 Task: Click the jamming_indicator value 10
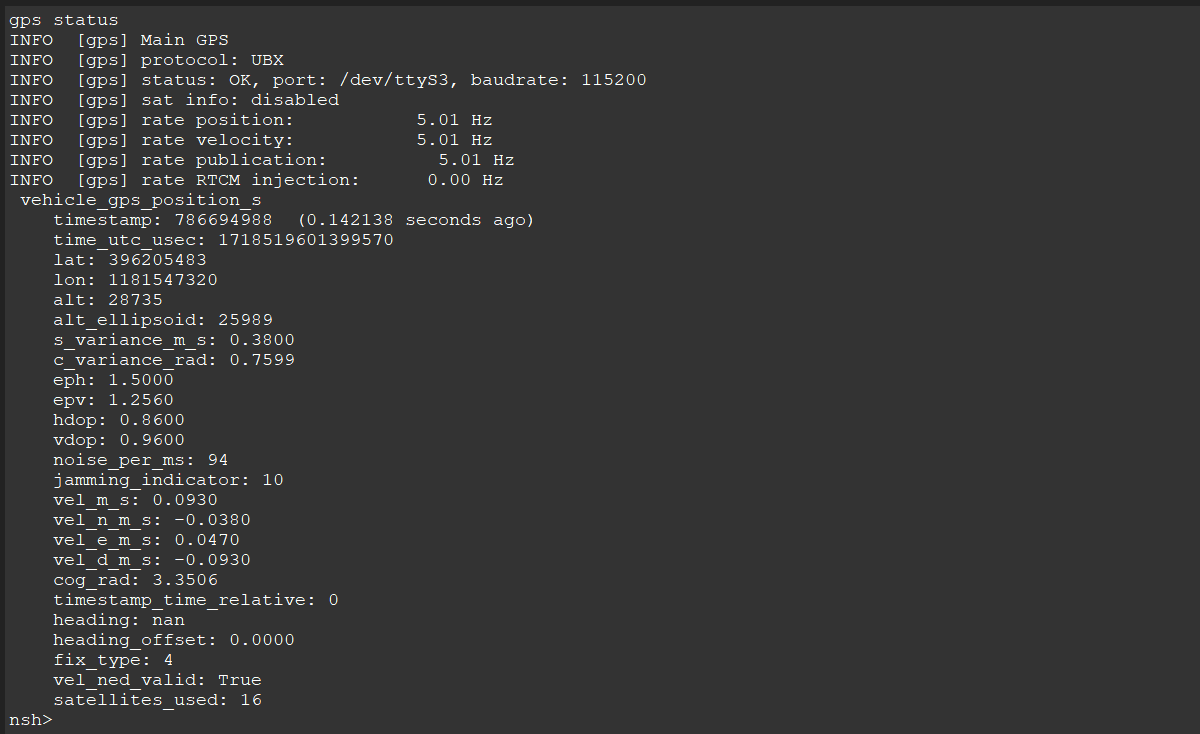coord(273,480)
